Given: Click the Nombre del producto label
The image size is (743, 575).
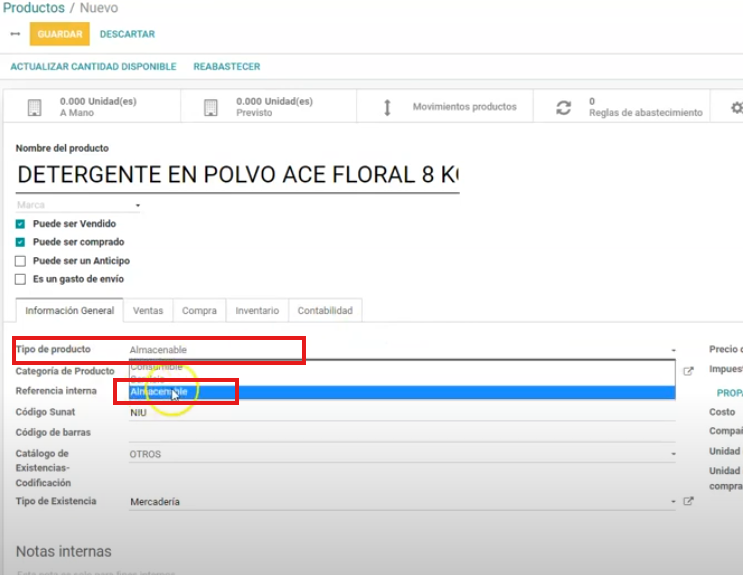Looking at the screenshot, I should coord(62,148).
